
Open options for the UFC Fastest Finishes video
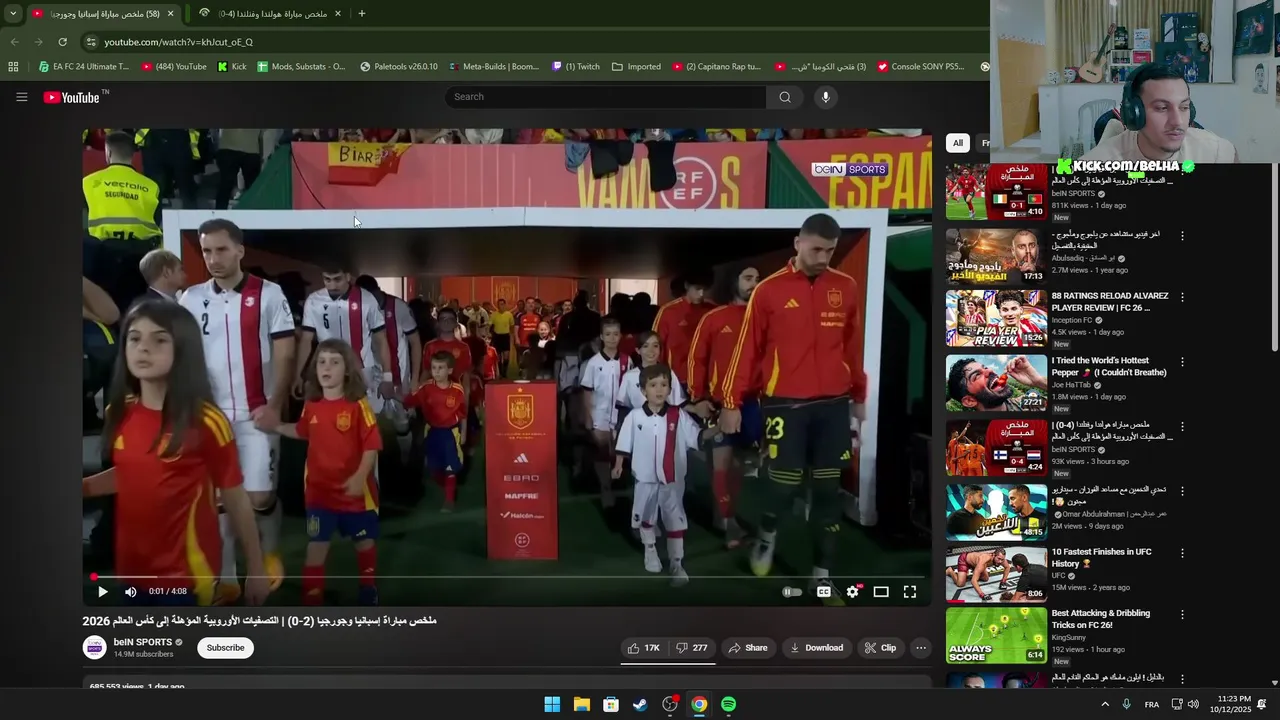[x=1182, y=553]
